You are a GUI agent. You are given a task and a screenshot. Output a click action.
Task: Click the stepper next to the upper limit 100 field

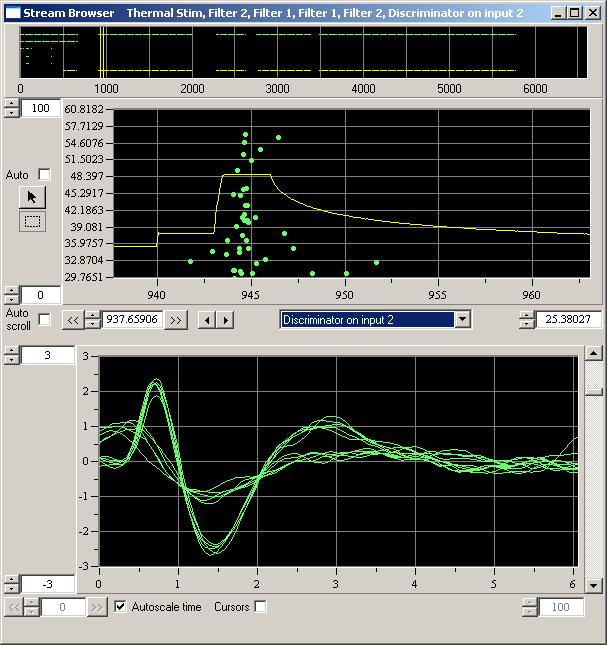coord(11,108)
